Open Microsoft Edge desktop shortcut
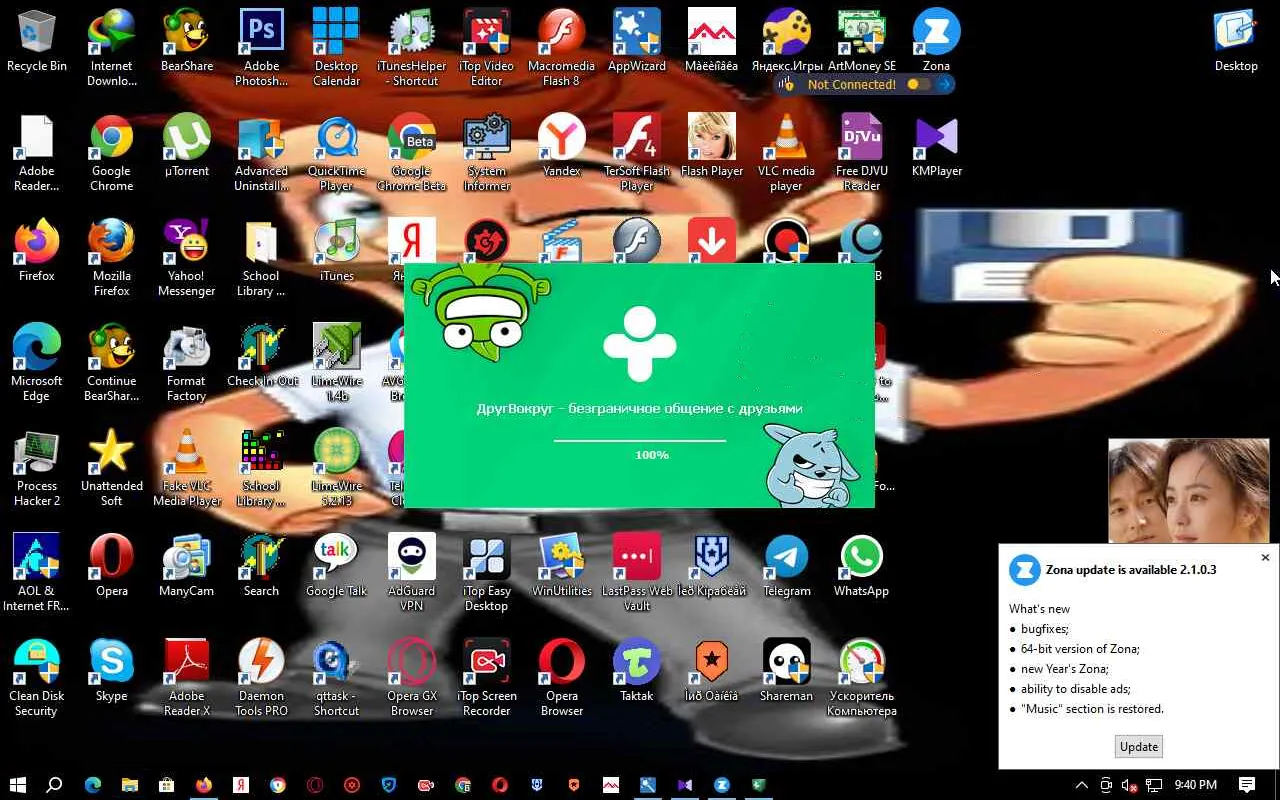The height and width of the screenshot is (800, 1280). [37, 363]
